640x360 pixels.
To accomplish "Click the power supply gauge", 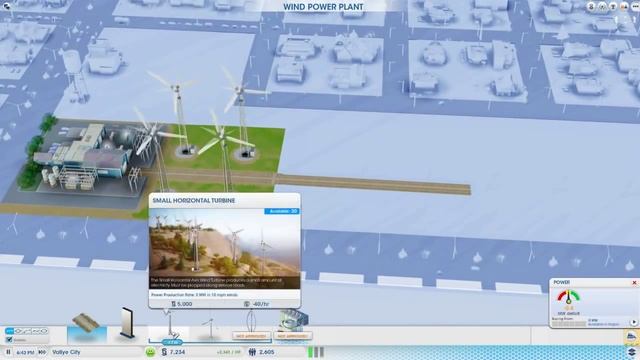I will coord(569,298).
